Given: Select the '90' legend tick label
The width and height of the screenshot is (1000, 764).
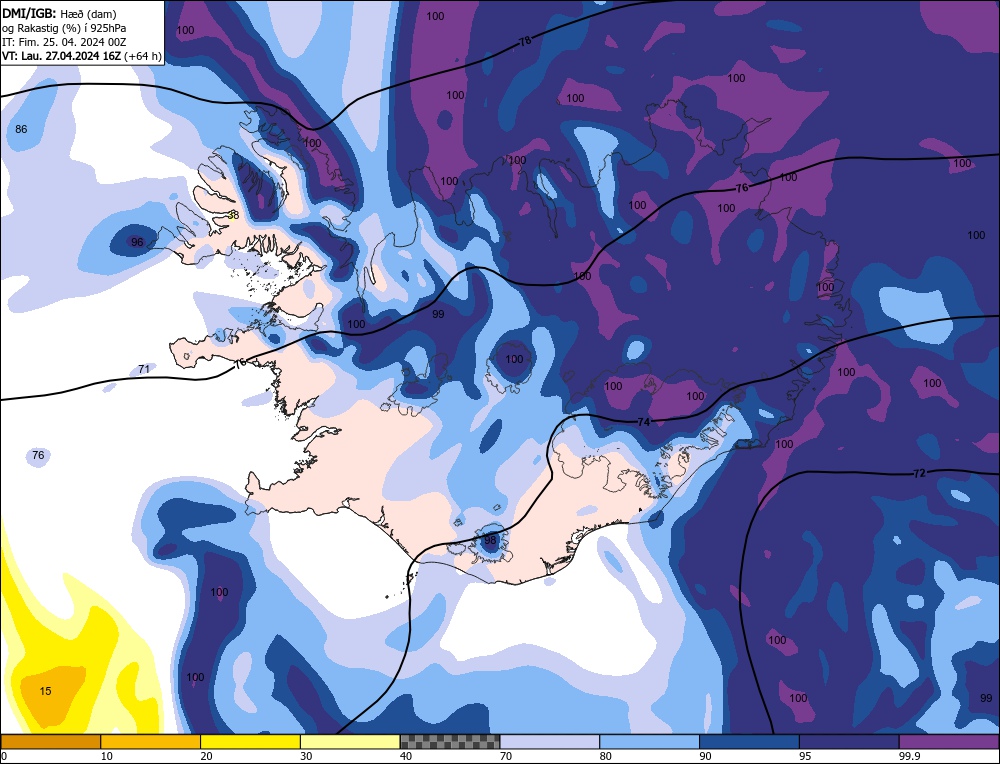Looking at the screenshot, I should [x=706, y=756].
